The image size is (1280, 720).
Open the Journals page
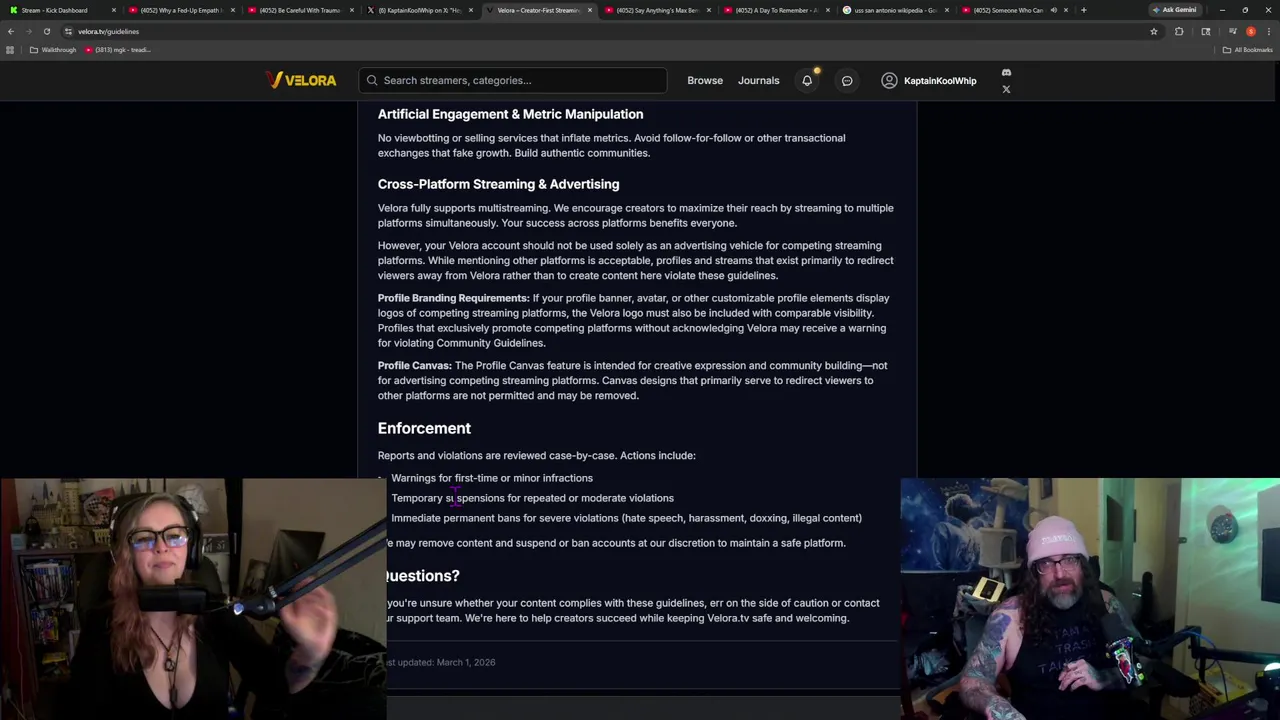click(758, 80)
